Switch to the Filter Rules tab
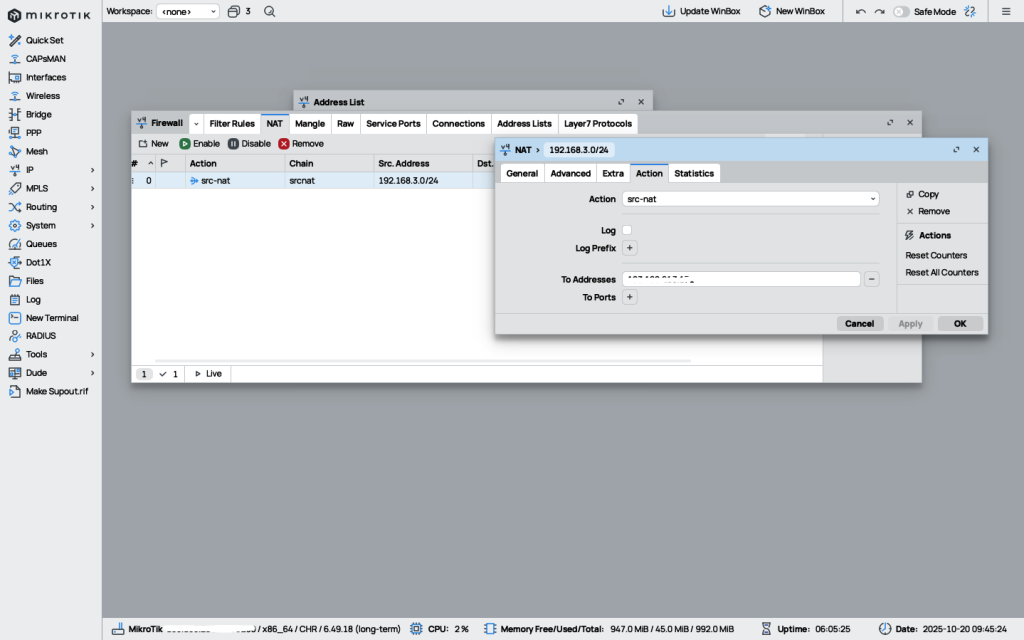 [232, 124]
